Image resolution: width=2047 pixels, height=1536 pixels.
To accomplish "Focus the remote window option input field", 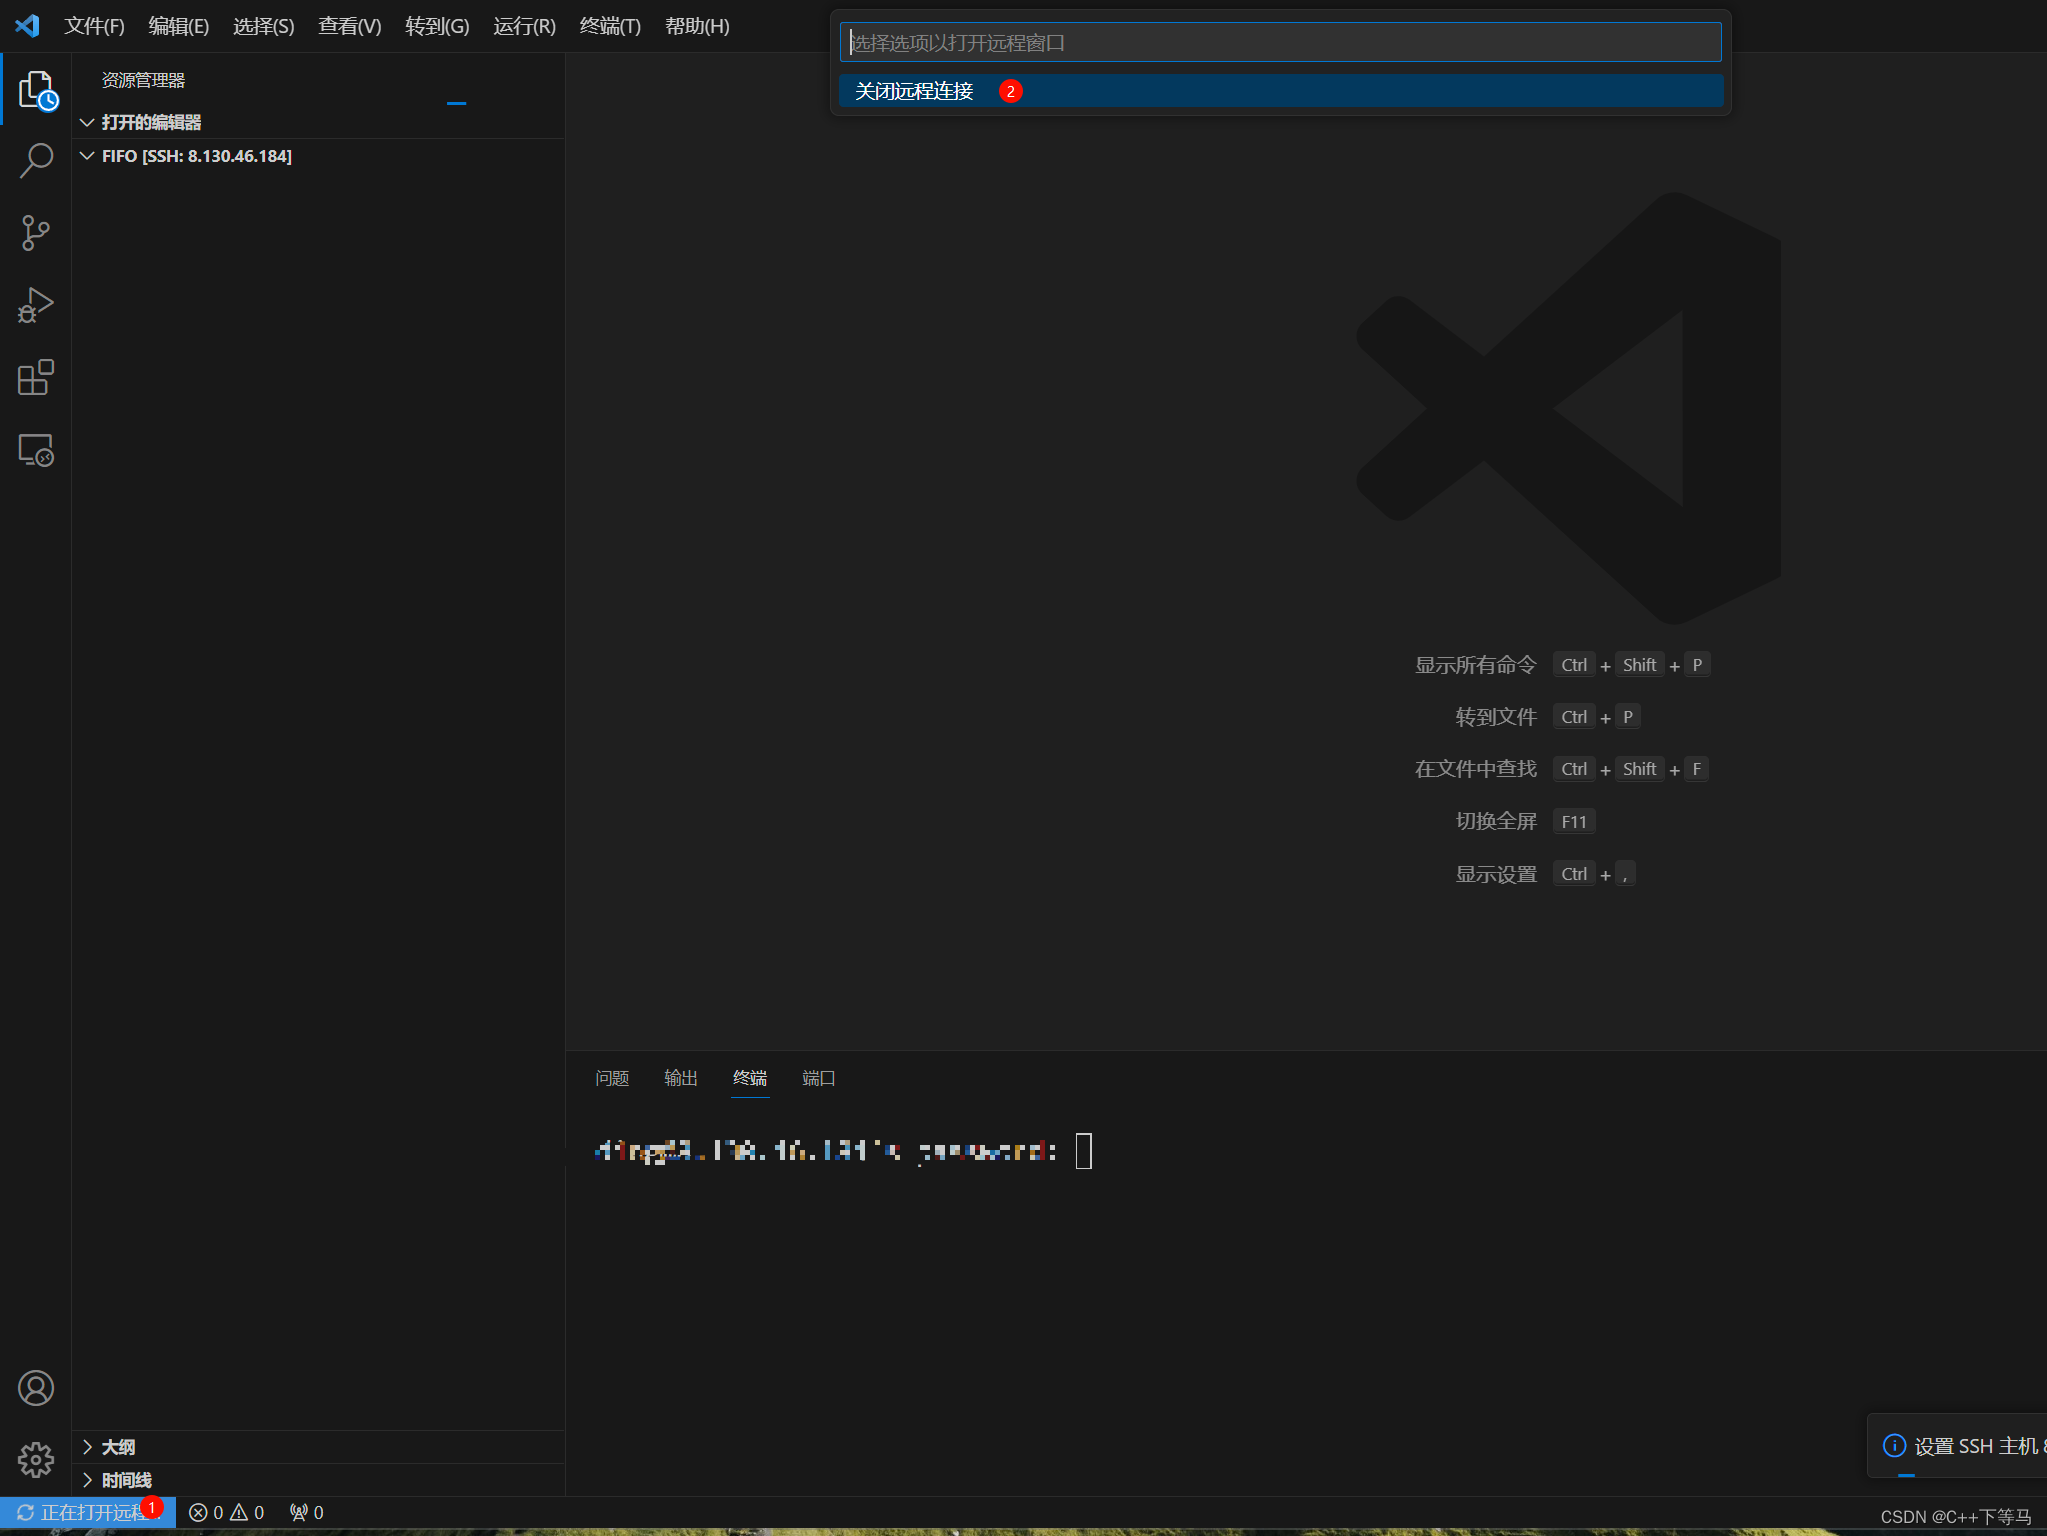I will click(1280, 43).
